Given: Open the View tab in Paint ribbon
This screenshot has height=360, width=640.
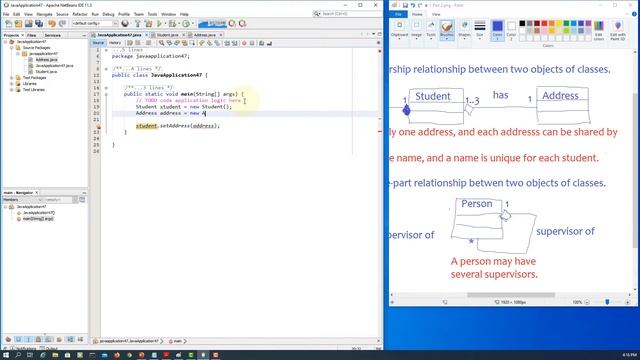Looking at the screenshot, I should [x=436, y=14].
